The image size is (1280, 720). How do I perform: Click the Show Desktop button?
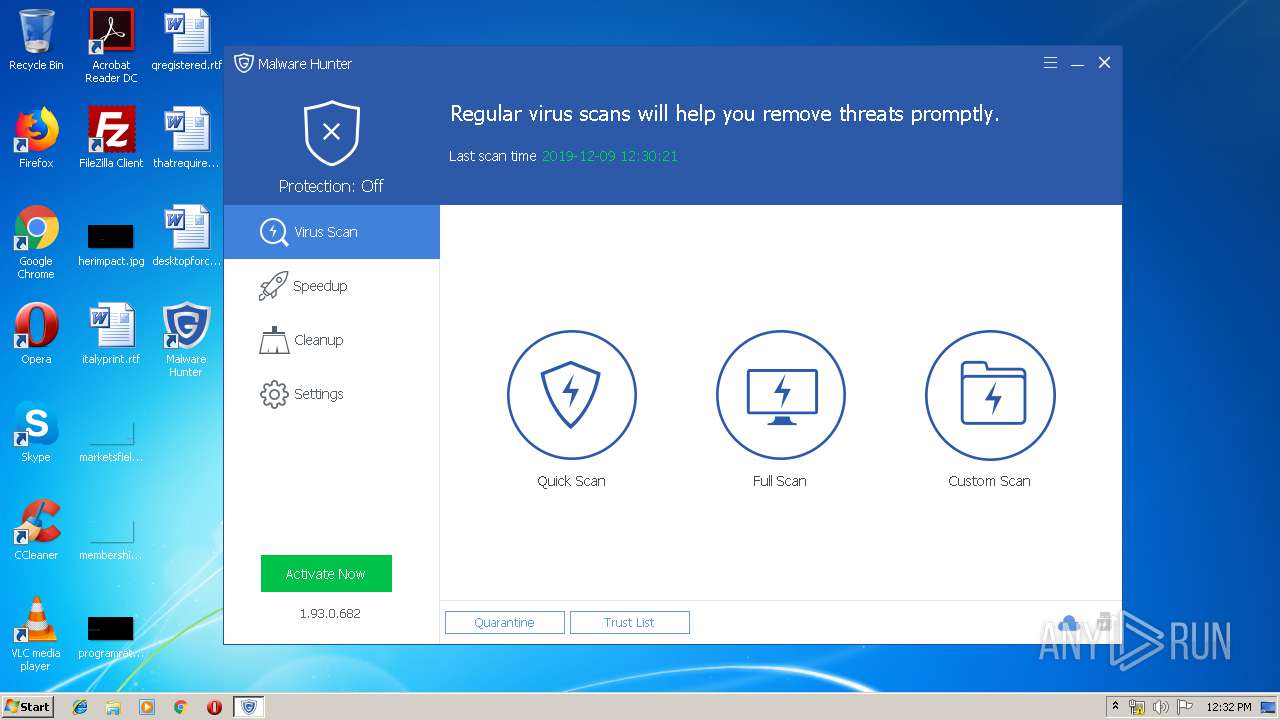click(x=1270, y=707)
